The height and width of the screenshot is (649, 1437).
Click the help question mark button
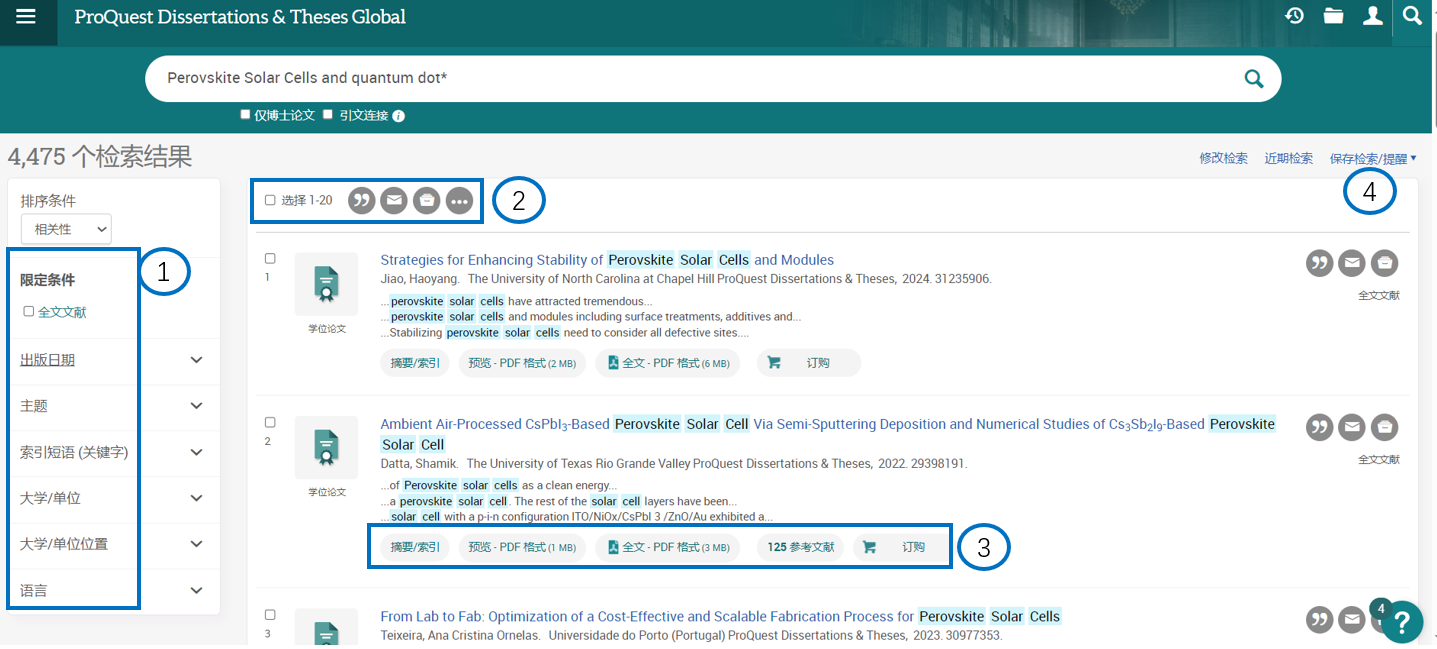point(1402,621)
